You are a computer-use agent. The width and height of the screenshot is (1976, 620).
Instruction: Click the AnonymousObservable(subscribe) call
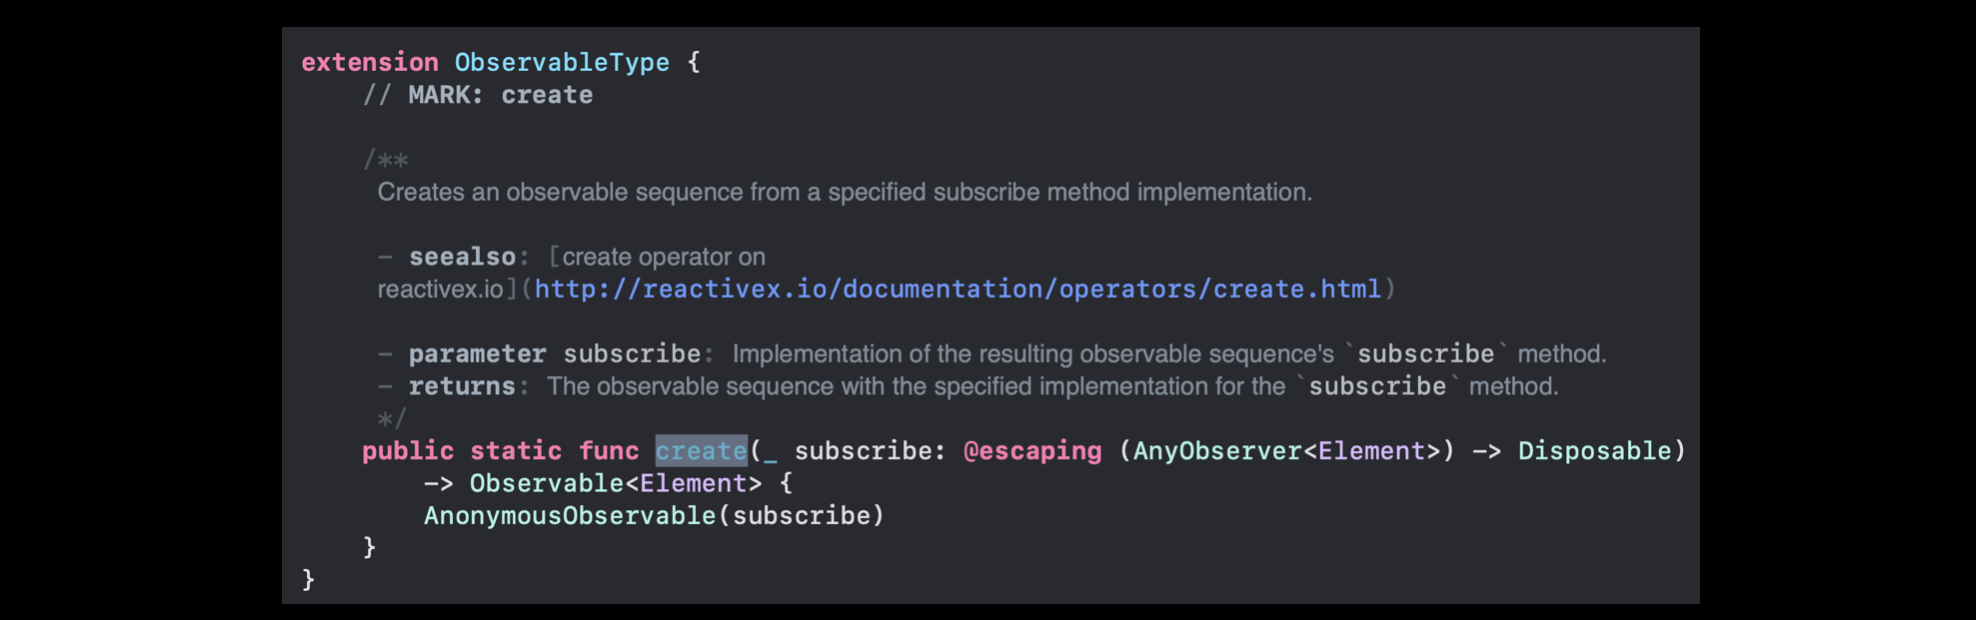click(654, 516)
